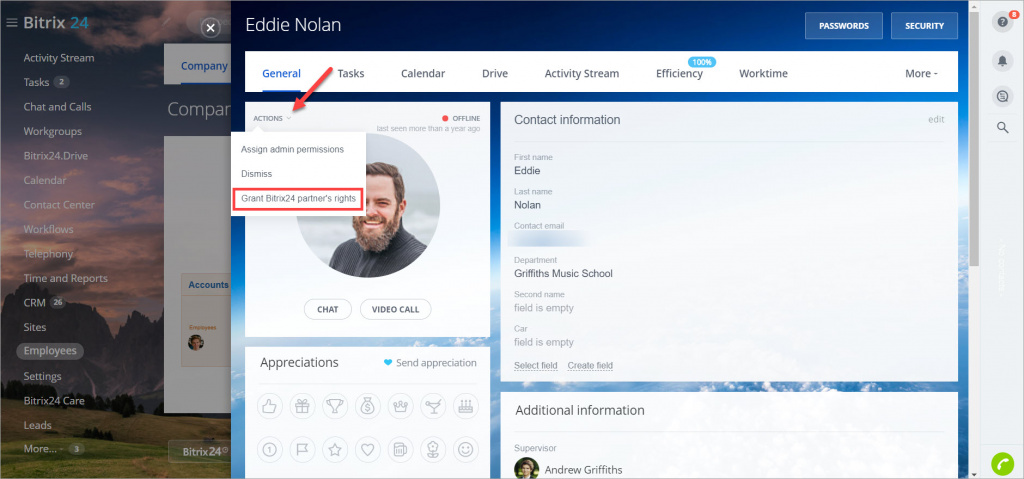This screenshot has height=479, width=1024.
Task: Click heart icon next to Send appreciation
Action: 388,363
